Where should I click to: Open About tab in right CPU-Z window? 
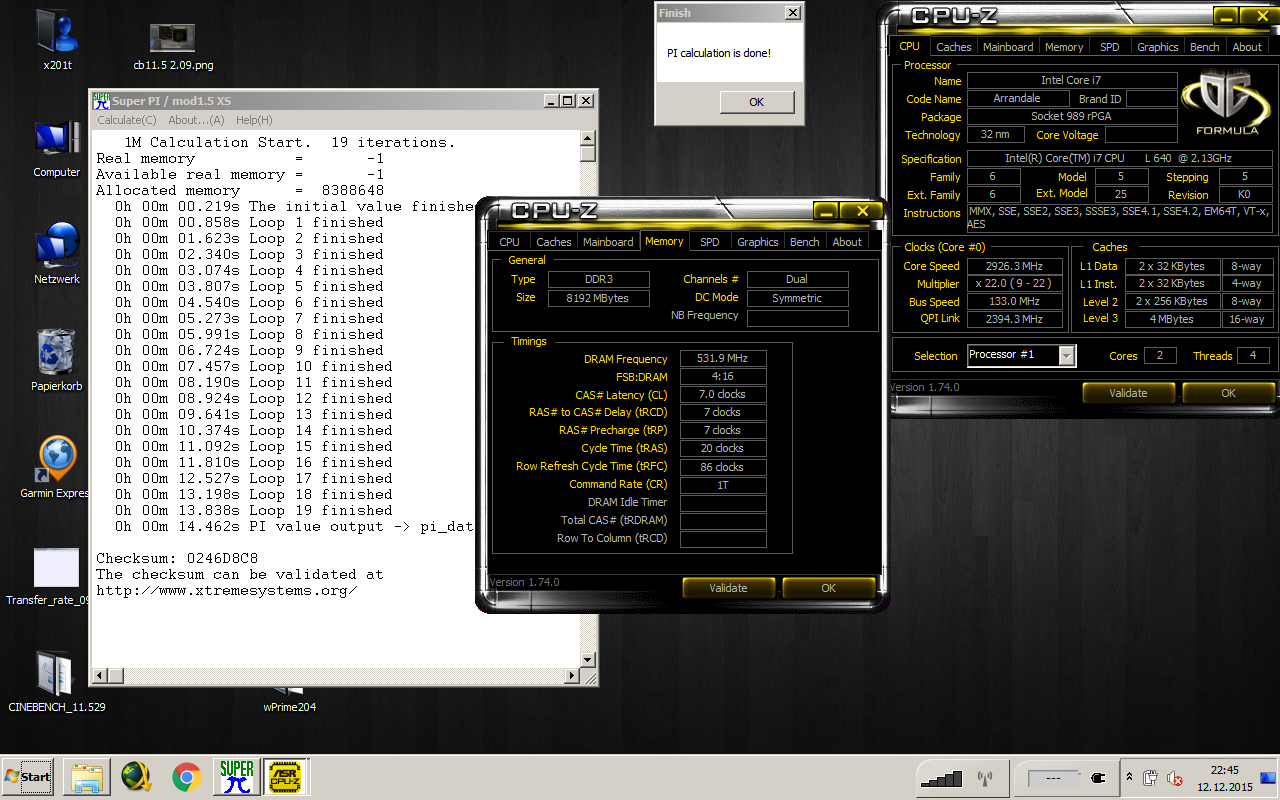[1247, 47]
